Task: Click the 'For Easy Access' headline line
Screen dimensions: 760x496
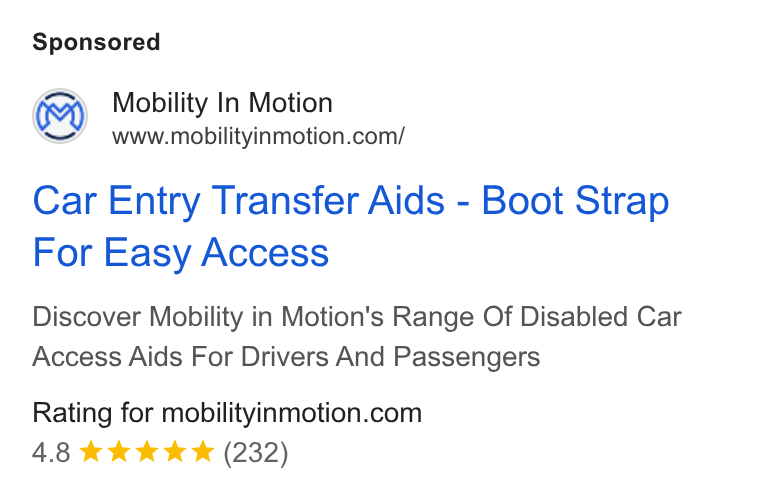Action: 181,253
